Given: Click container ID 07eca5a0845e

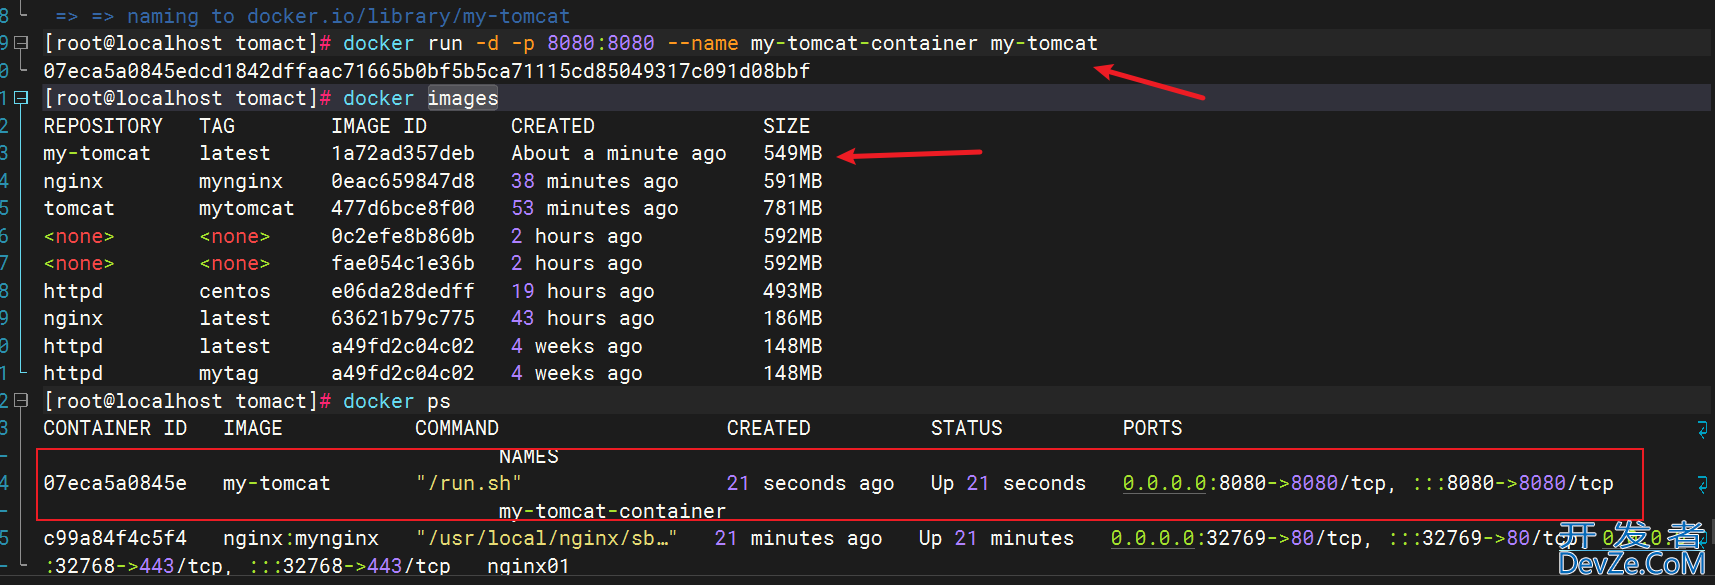Looking at the screenshot, I should pyautogui.click(x=115, y=483).
